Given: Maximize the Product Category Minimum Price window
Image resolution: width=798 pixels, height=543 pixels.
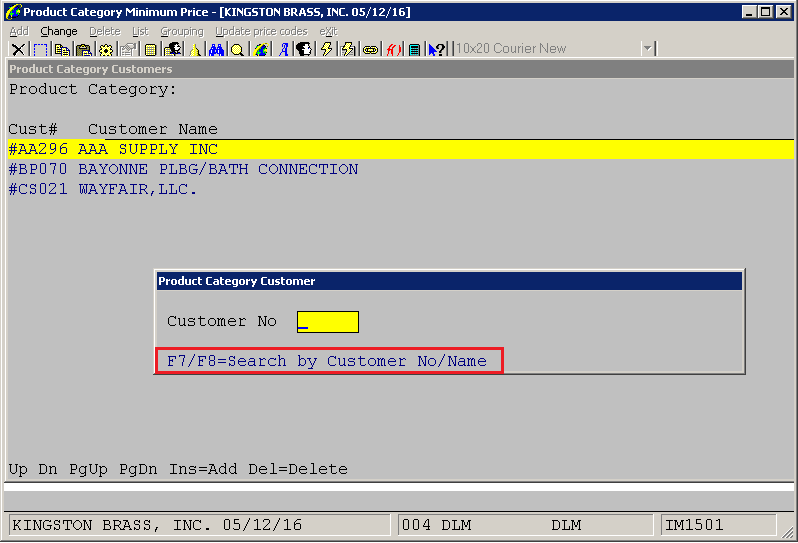Looking at the screenshot, I should [x=765, y=12].
